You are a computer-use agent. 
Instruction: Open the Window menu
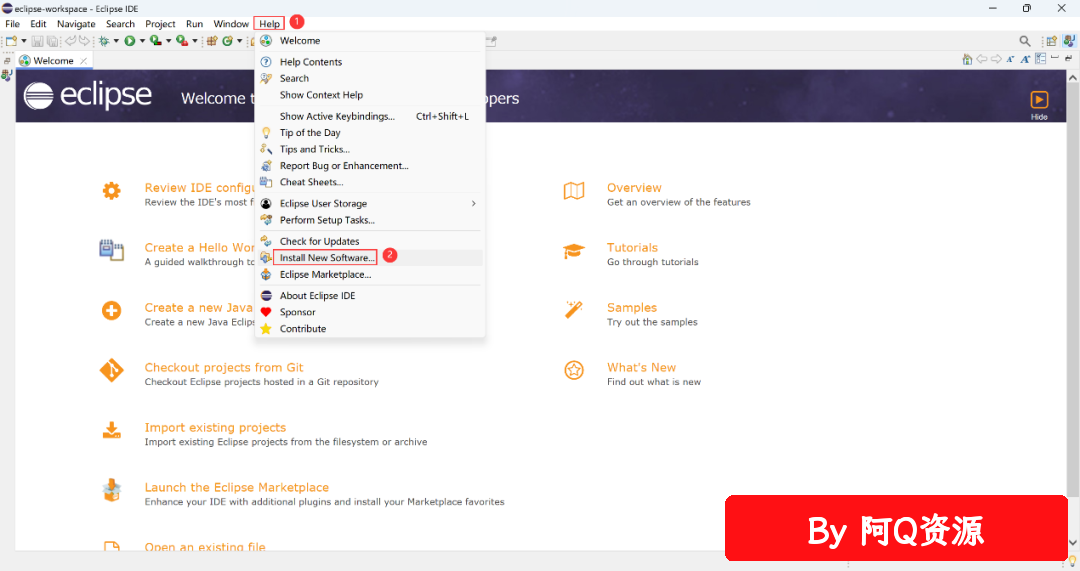pos(231,23)
